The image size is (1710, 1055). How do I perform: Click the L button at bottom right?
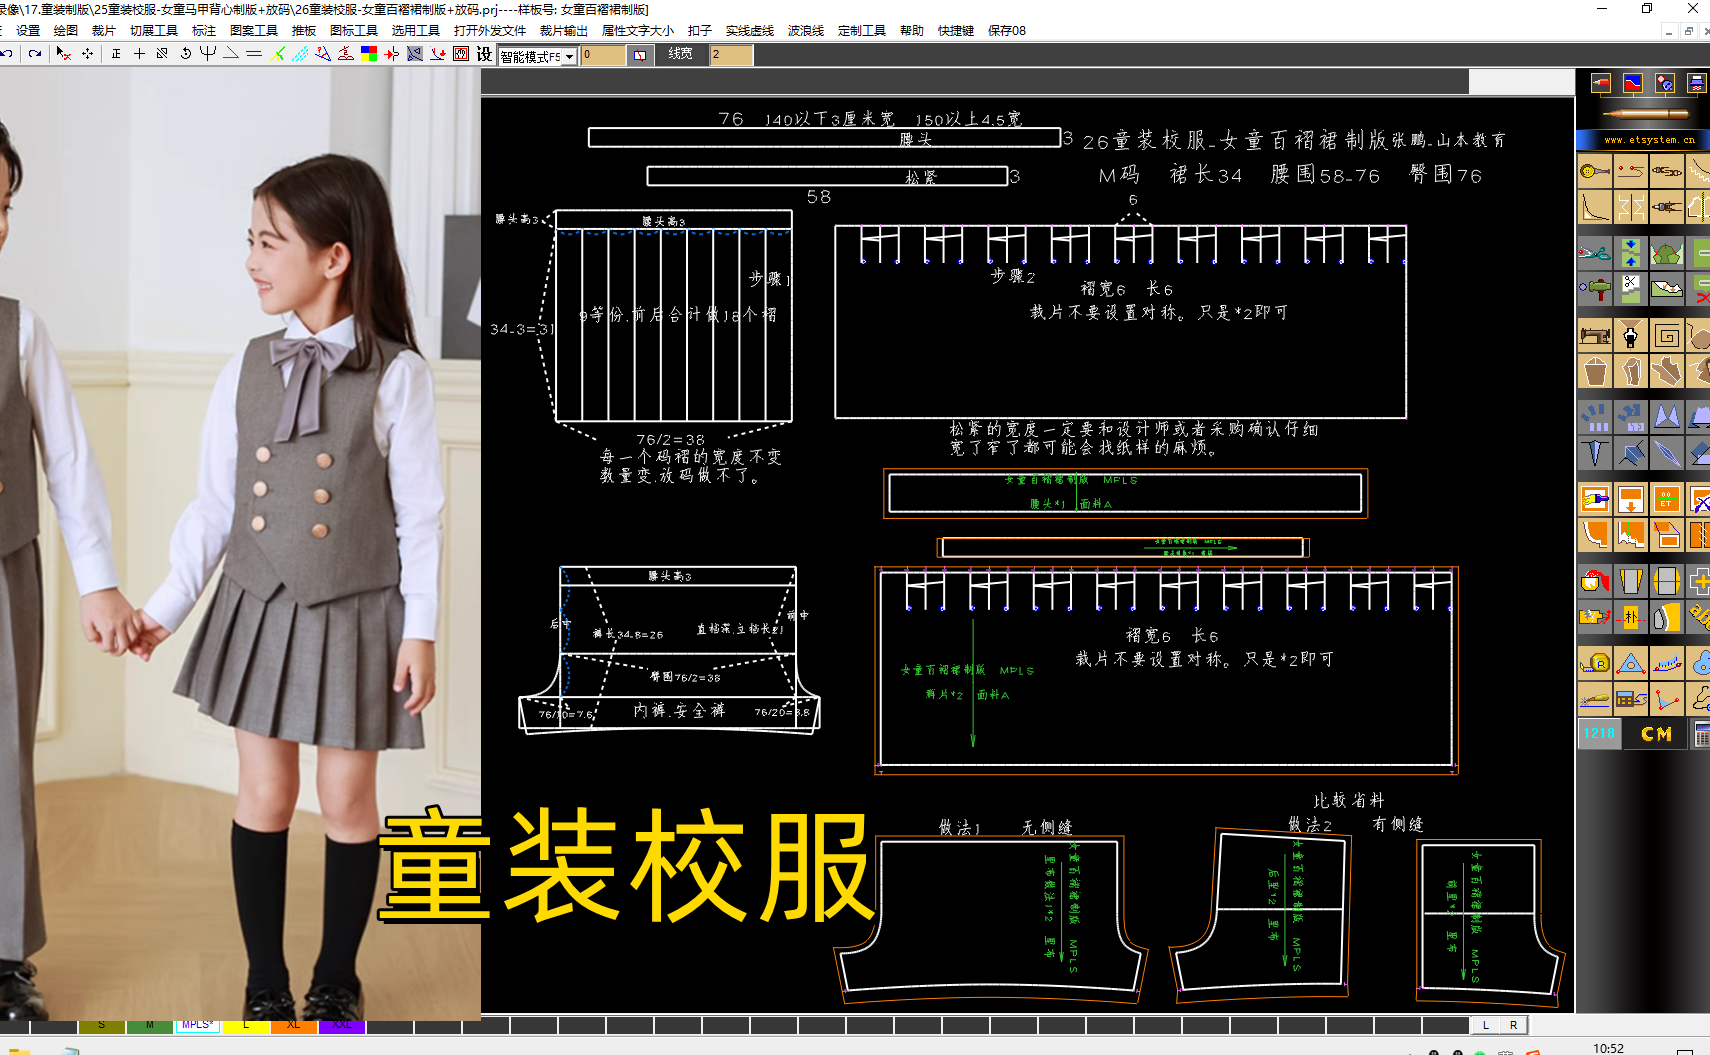[1486, 1026]
